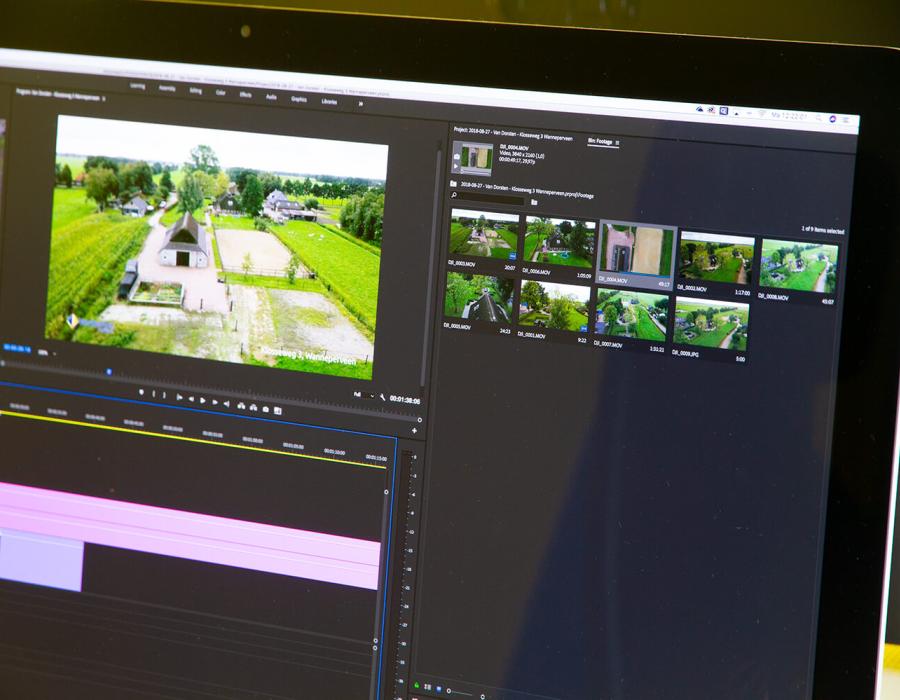Screen dimensions: 900x700
Task: Open the Siri icon in menu bar
Action: click(832, 119)
